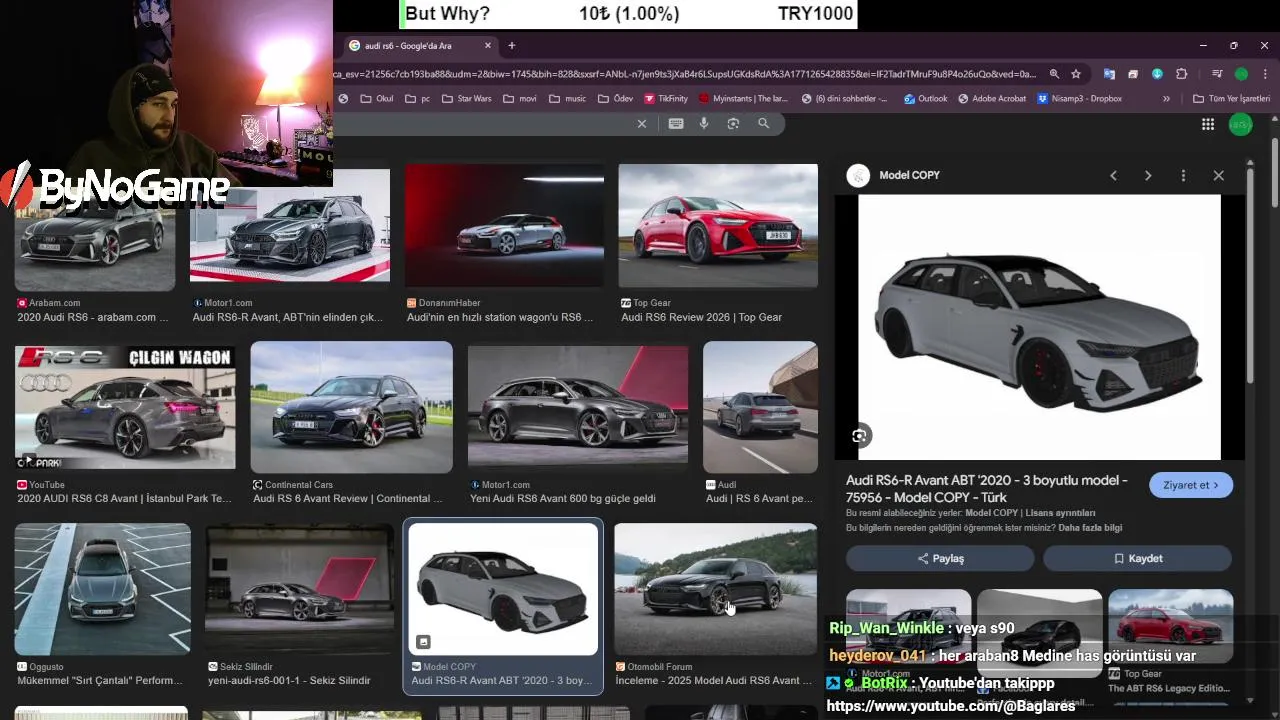Submit the search with the magnifier icon
The image size is (1280, 720).
764,124
